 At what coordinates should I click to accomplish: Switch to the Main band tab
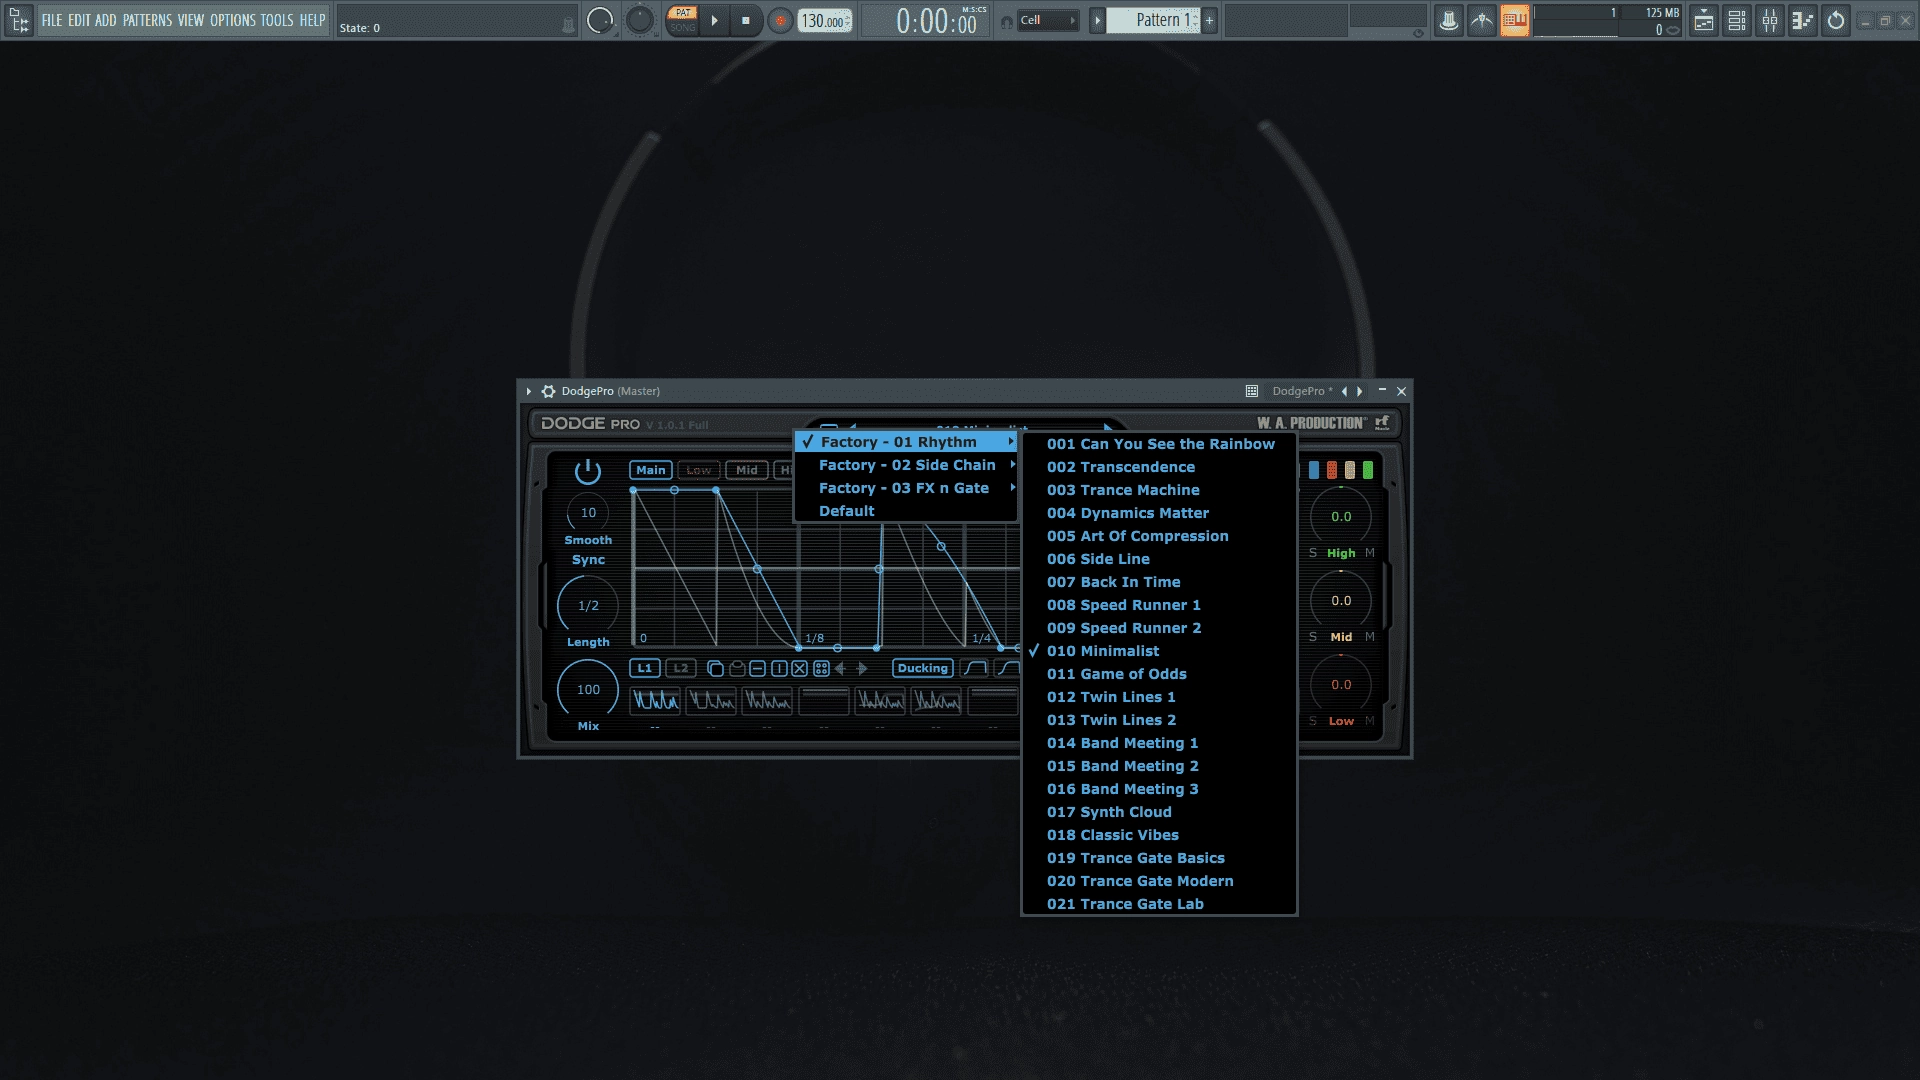(651, 470)
